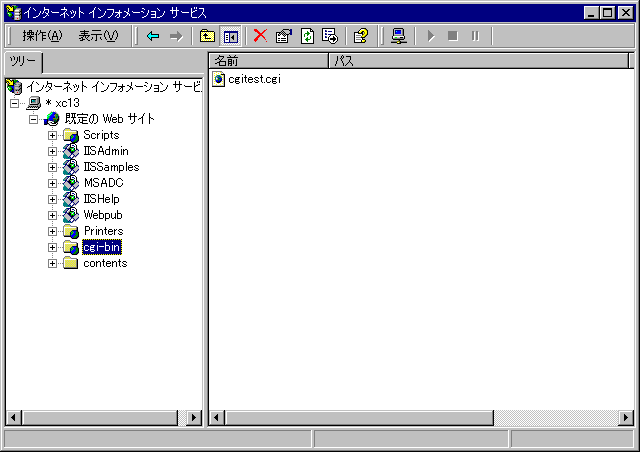Expand the Webpub node
The height and width of the screenshot is (452, 640).
click(x=52, y=215)
